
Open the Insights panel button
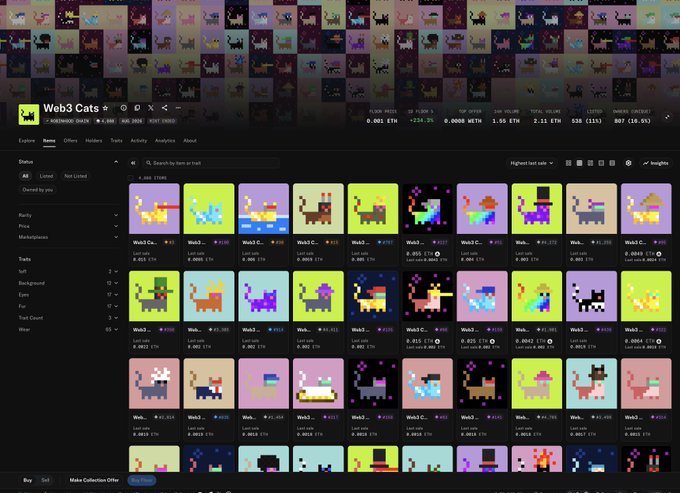[x=656, y=163]
